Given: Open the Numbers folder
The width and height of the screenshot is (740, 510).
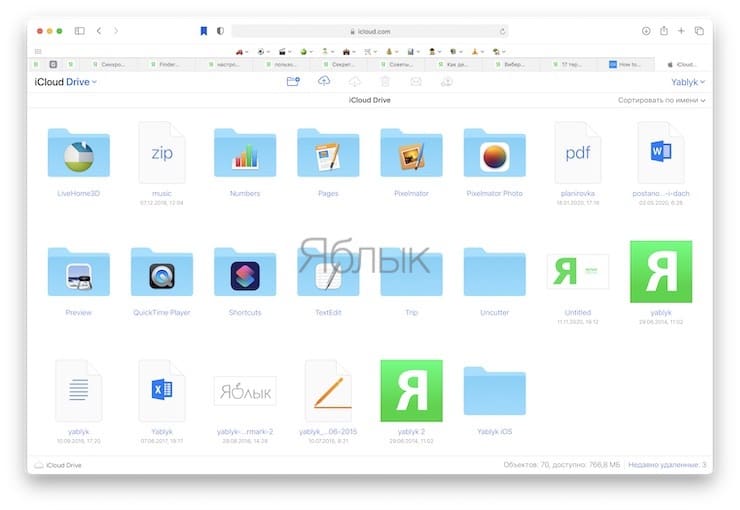Looking at the screenshot, I should 245,152.
